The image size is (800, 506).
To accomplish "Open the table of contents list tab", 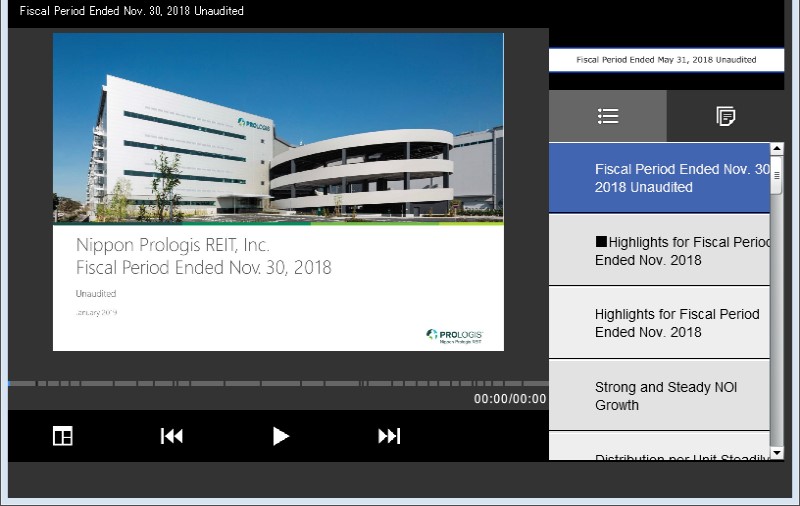I will tap(608, 116).
